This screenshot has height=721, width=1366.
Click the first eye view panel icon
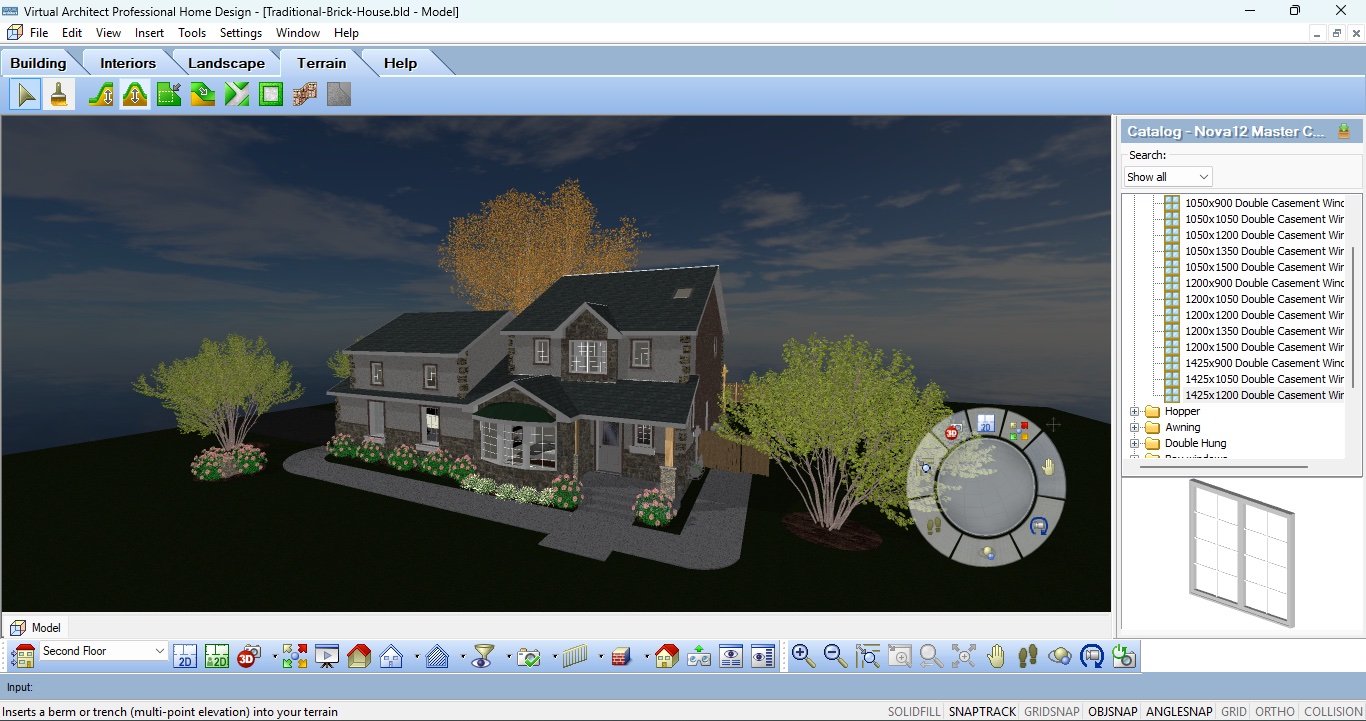(731, 656)
